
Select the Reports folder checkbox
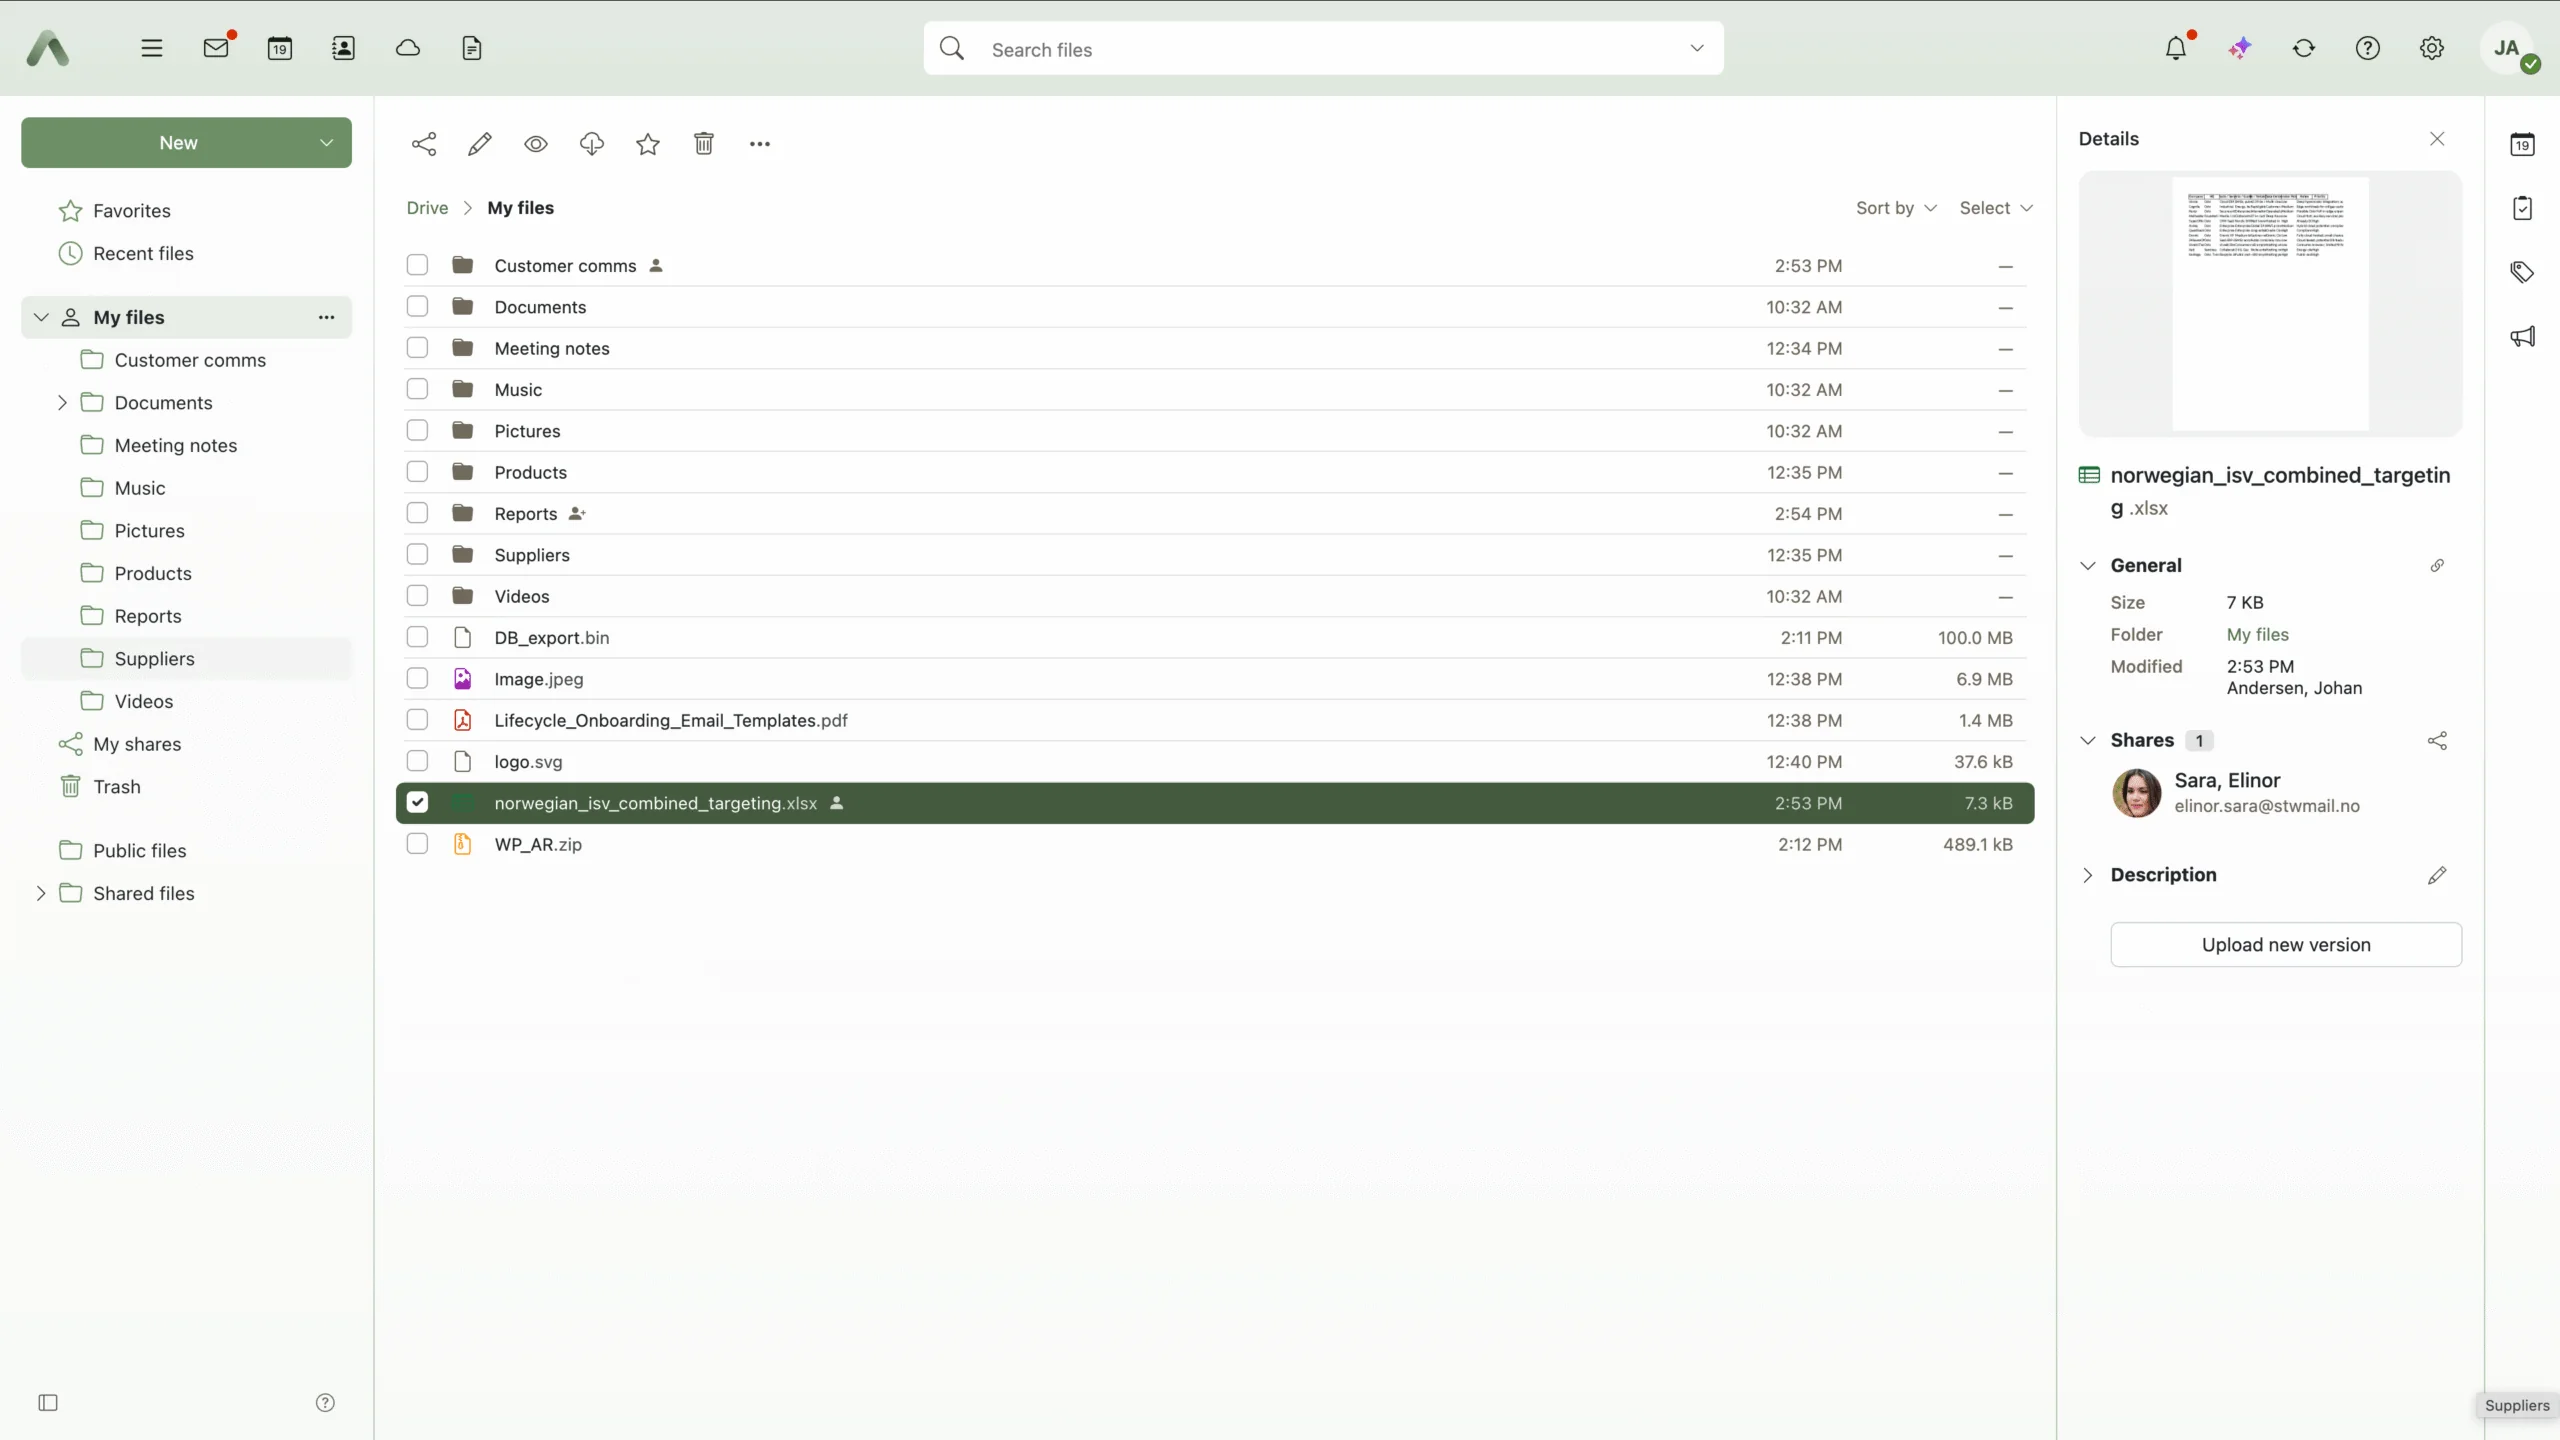click(x=417, y=513)
